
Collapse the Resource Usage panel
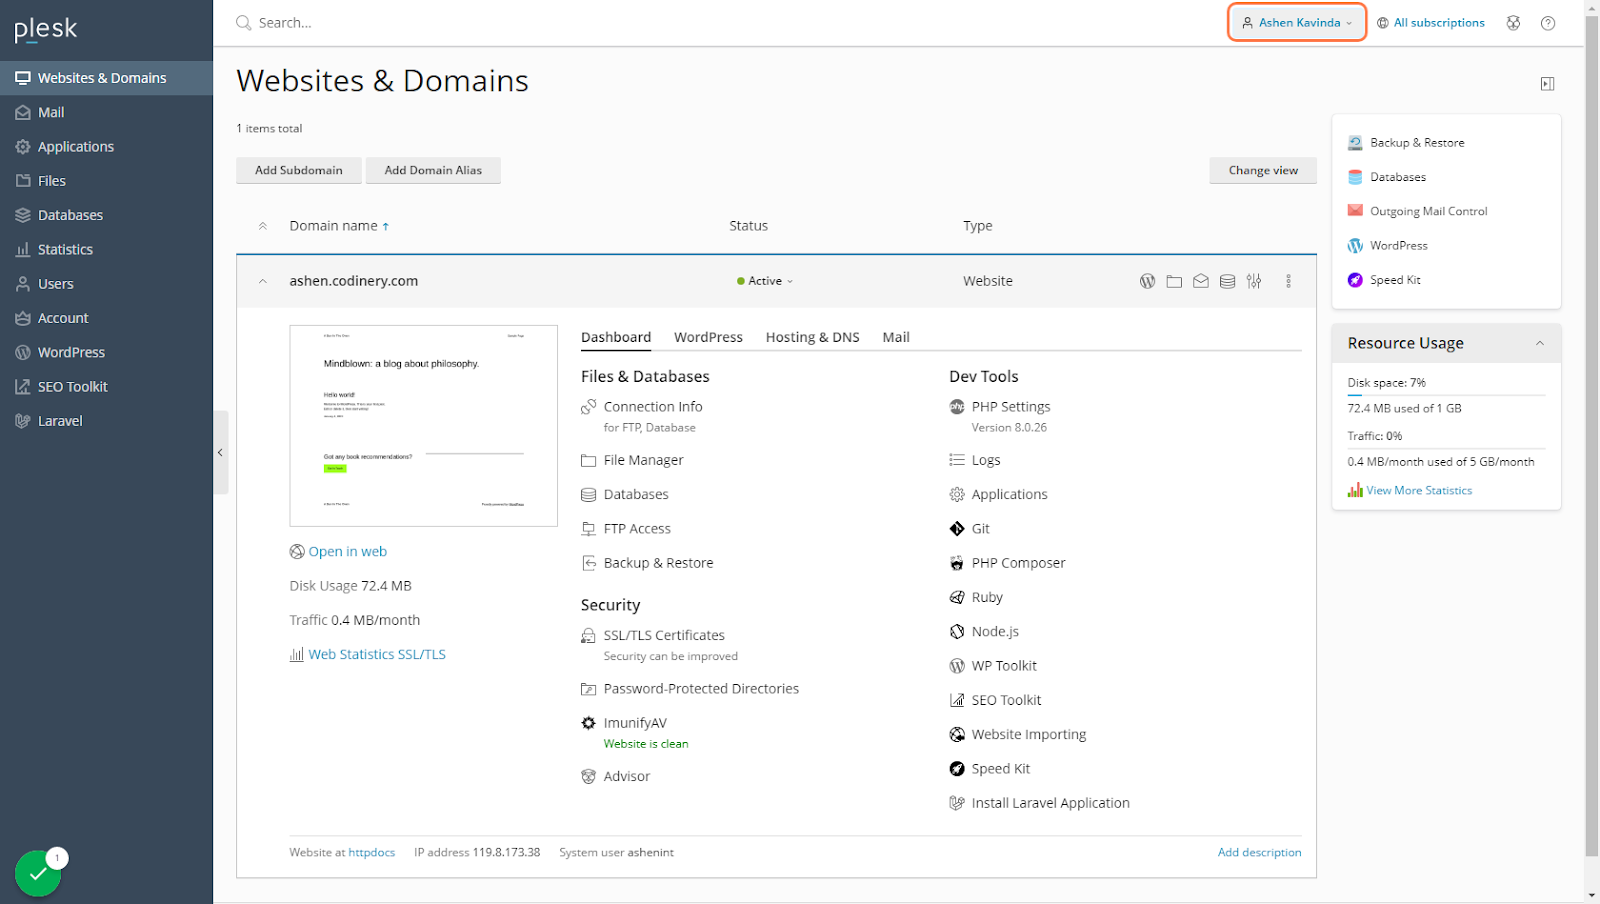1540,343
